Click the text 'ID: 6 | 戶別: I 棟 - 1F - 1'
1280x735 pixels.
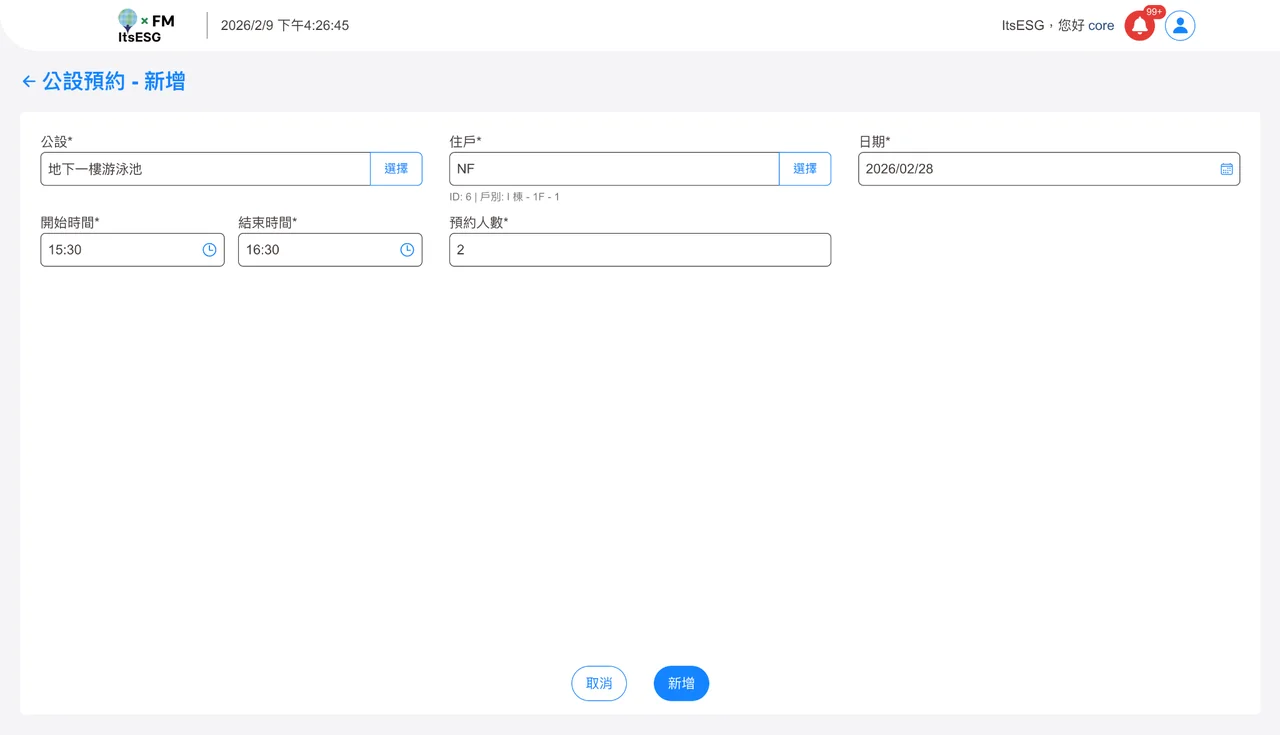pos(504,197)
